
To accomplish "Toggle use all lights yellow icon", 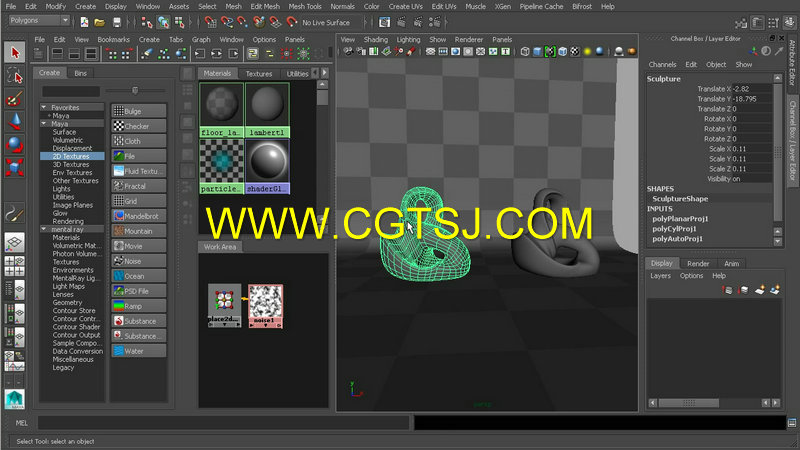I will 588,52.
